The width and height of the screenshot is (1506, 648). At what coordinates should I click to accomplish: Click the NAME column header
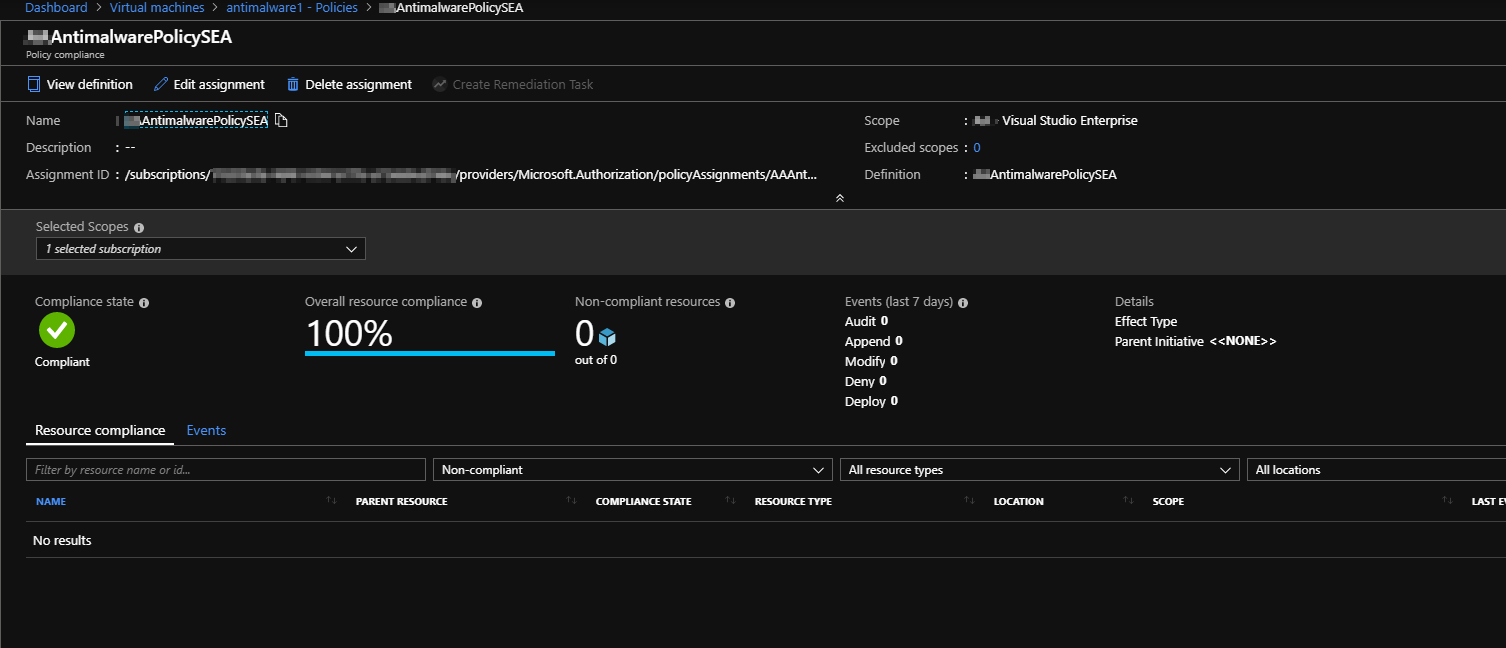coord(51,501)
